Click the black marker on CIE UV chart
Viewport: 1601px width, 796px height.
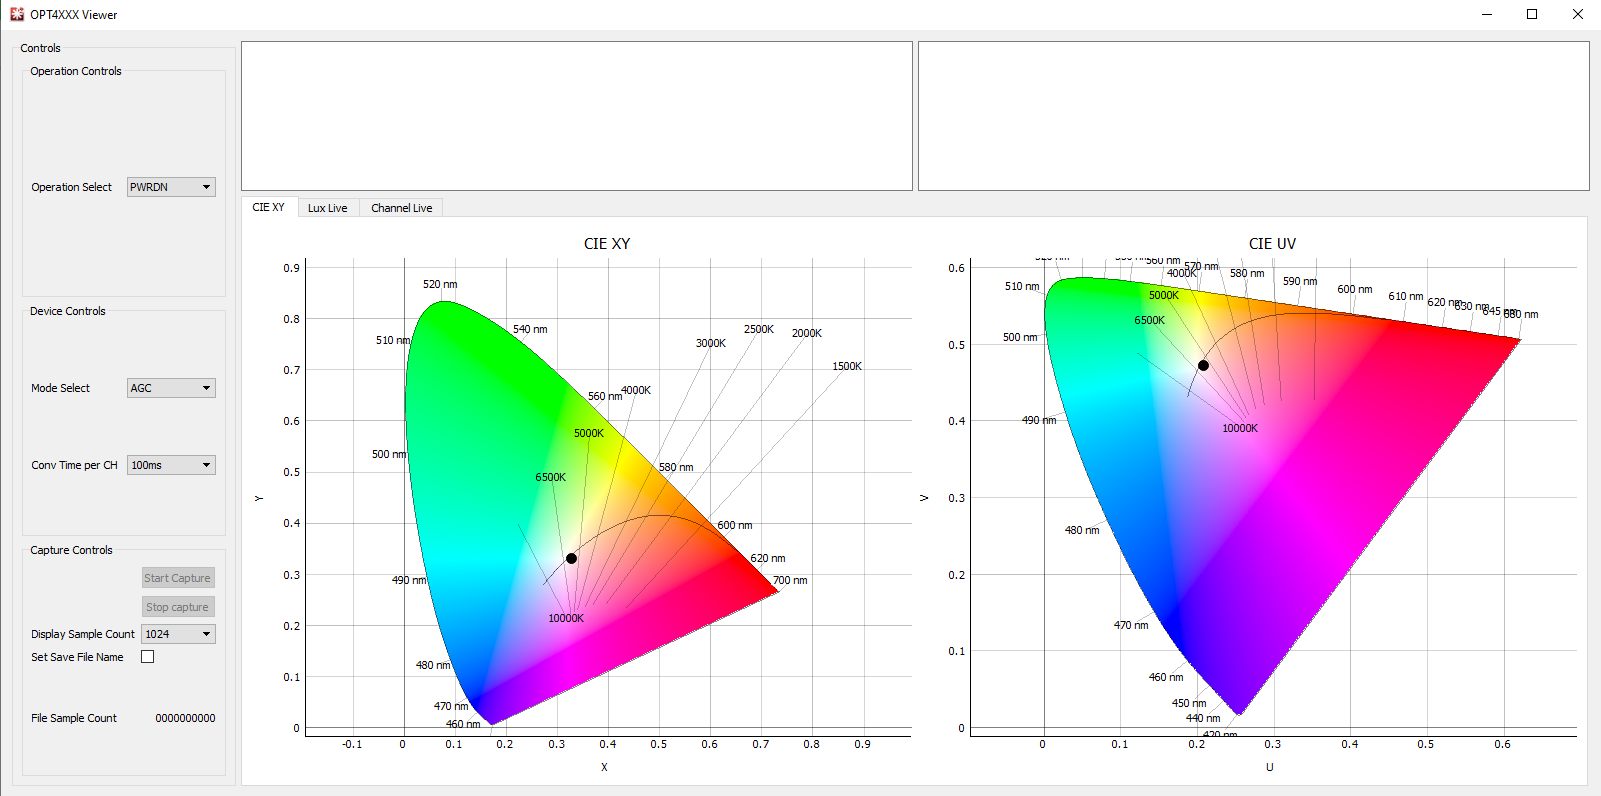click(x=1203, y=366)
